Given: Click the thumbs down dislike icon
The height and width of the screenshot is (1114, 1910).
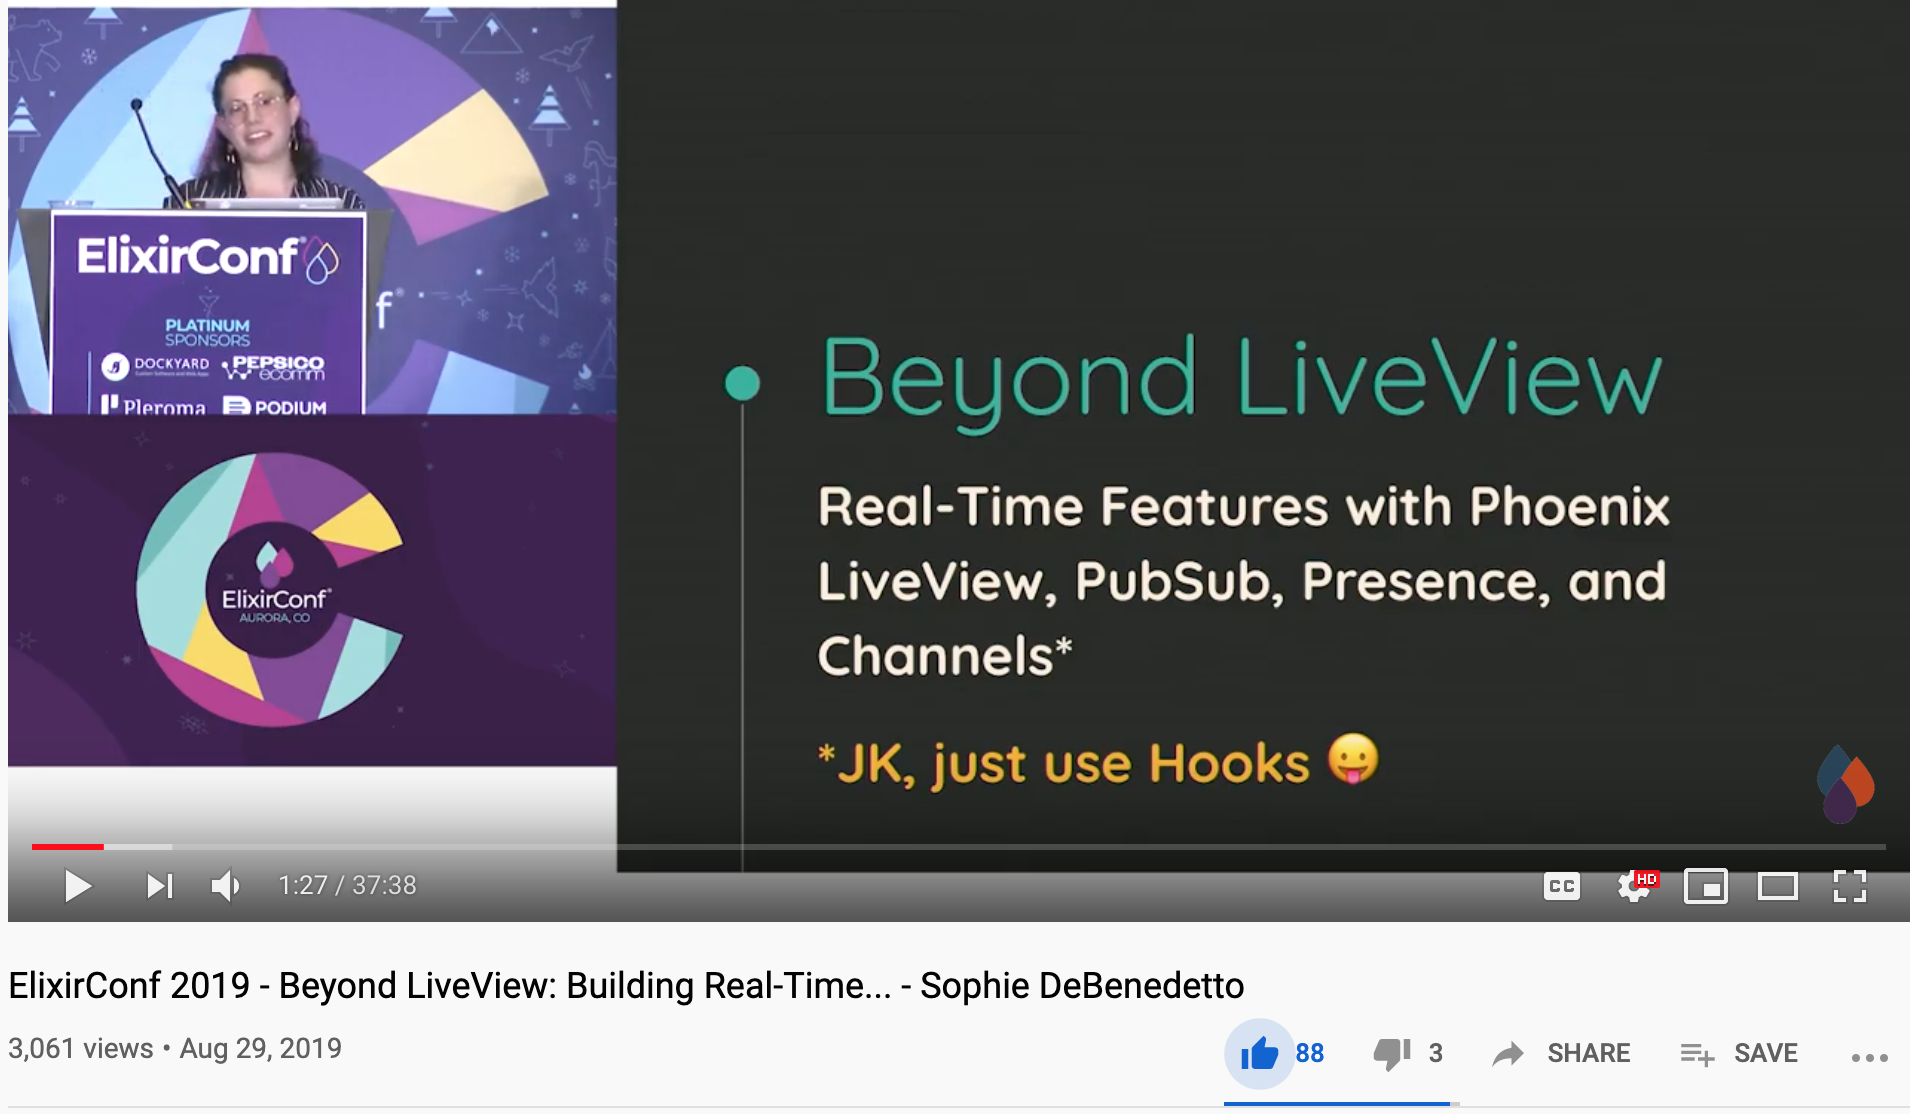Looking at the screenshot, I should click(1392, 1053).
